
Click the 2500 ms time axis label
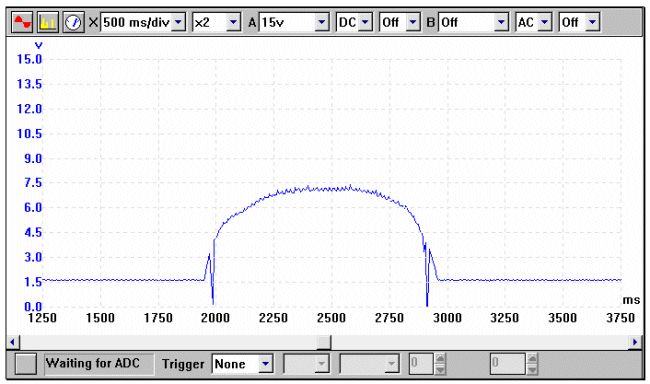click(x=331, y=318)
